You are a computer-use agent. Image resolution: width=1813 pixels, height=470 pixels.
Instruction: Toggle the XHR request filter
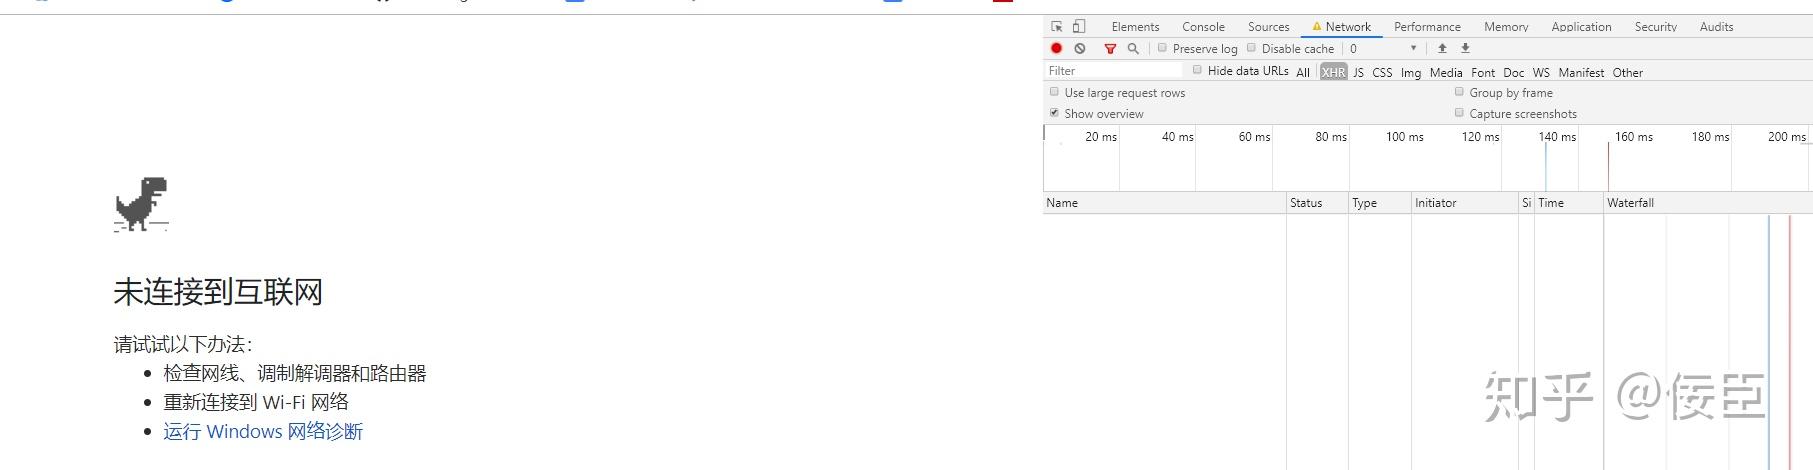coord(1333,72)
